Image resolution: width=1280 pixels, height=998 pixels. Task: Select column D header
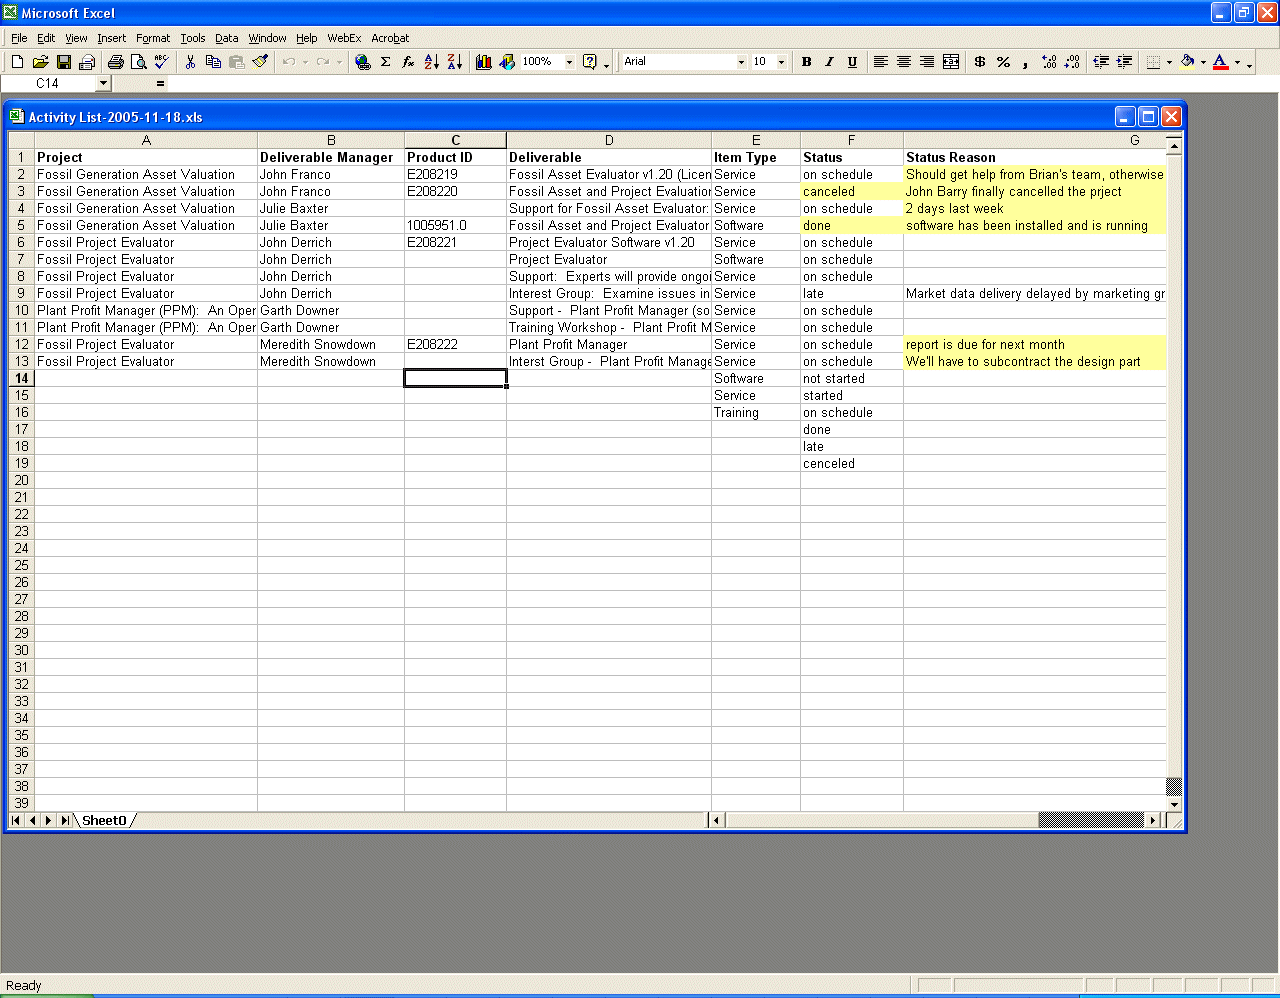coord(609,141)
